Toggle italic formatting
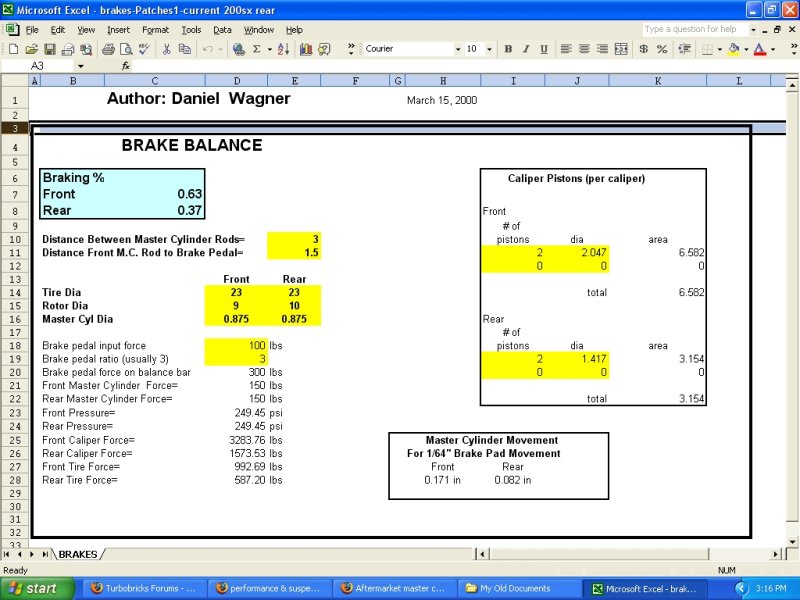Image resolution: width=800 pixels, height=600 pixels. point(526,49)
